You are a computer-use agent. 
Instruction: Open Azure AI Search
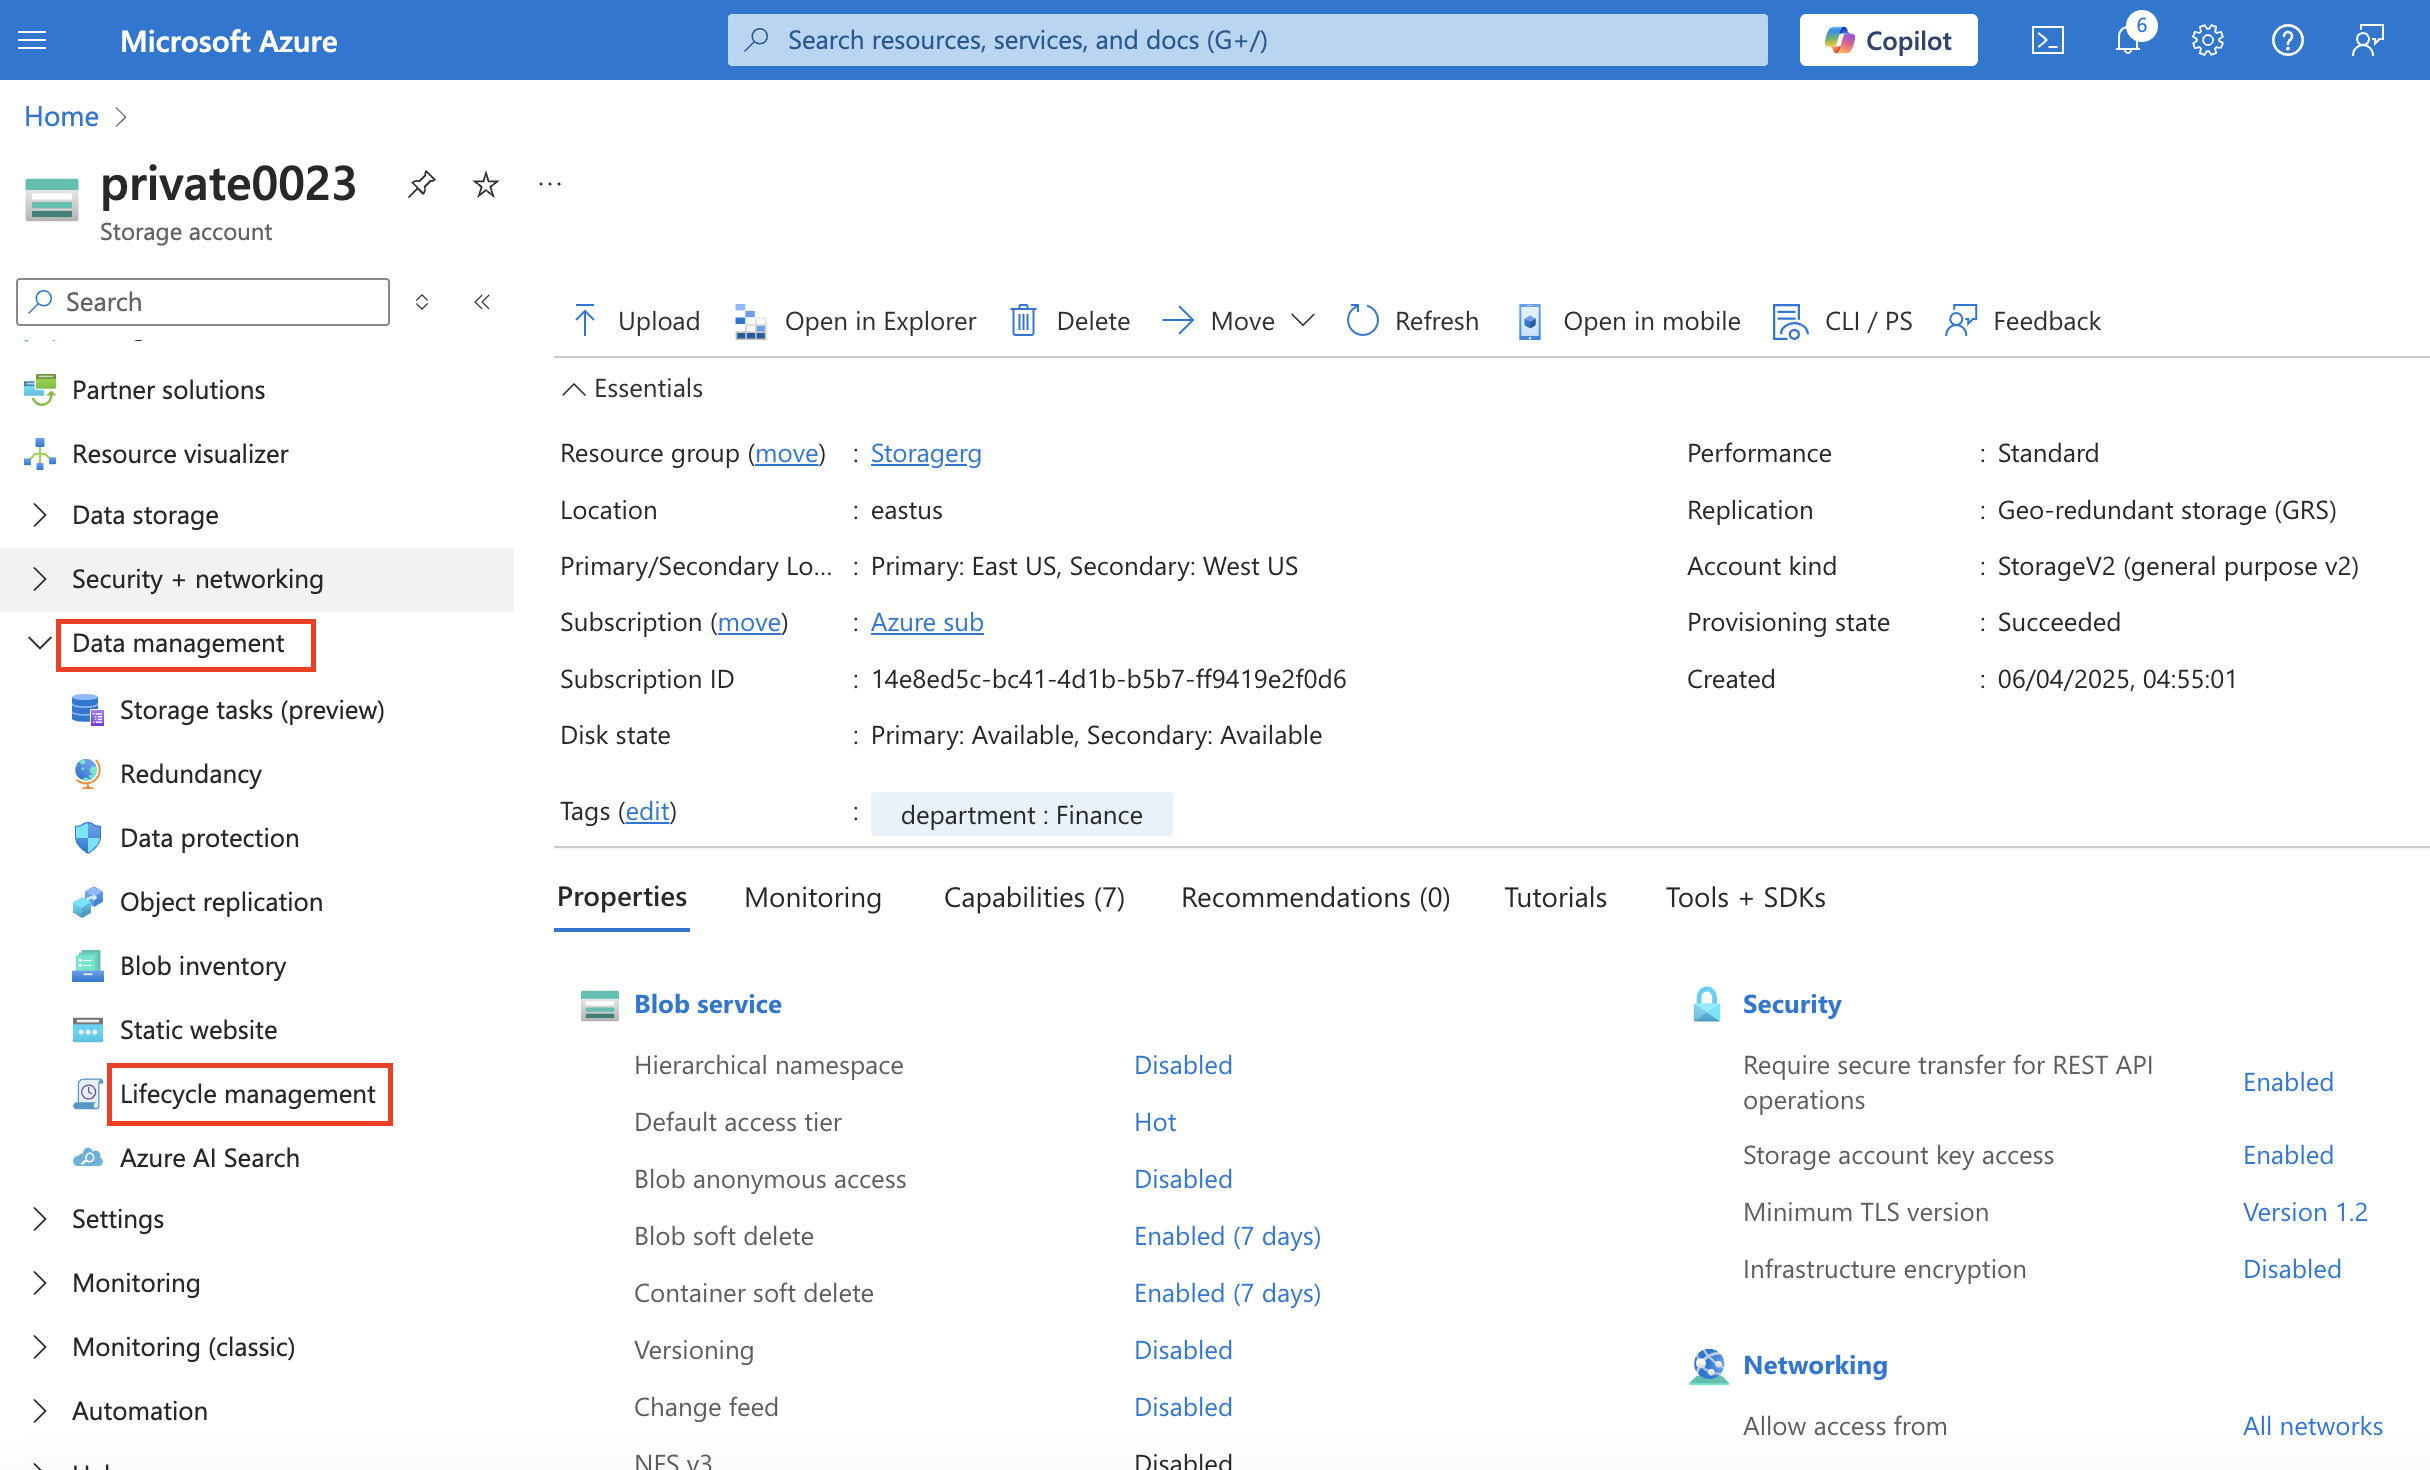click(209, 1158)
